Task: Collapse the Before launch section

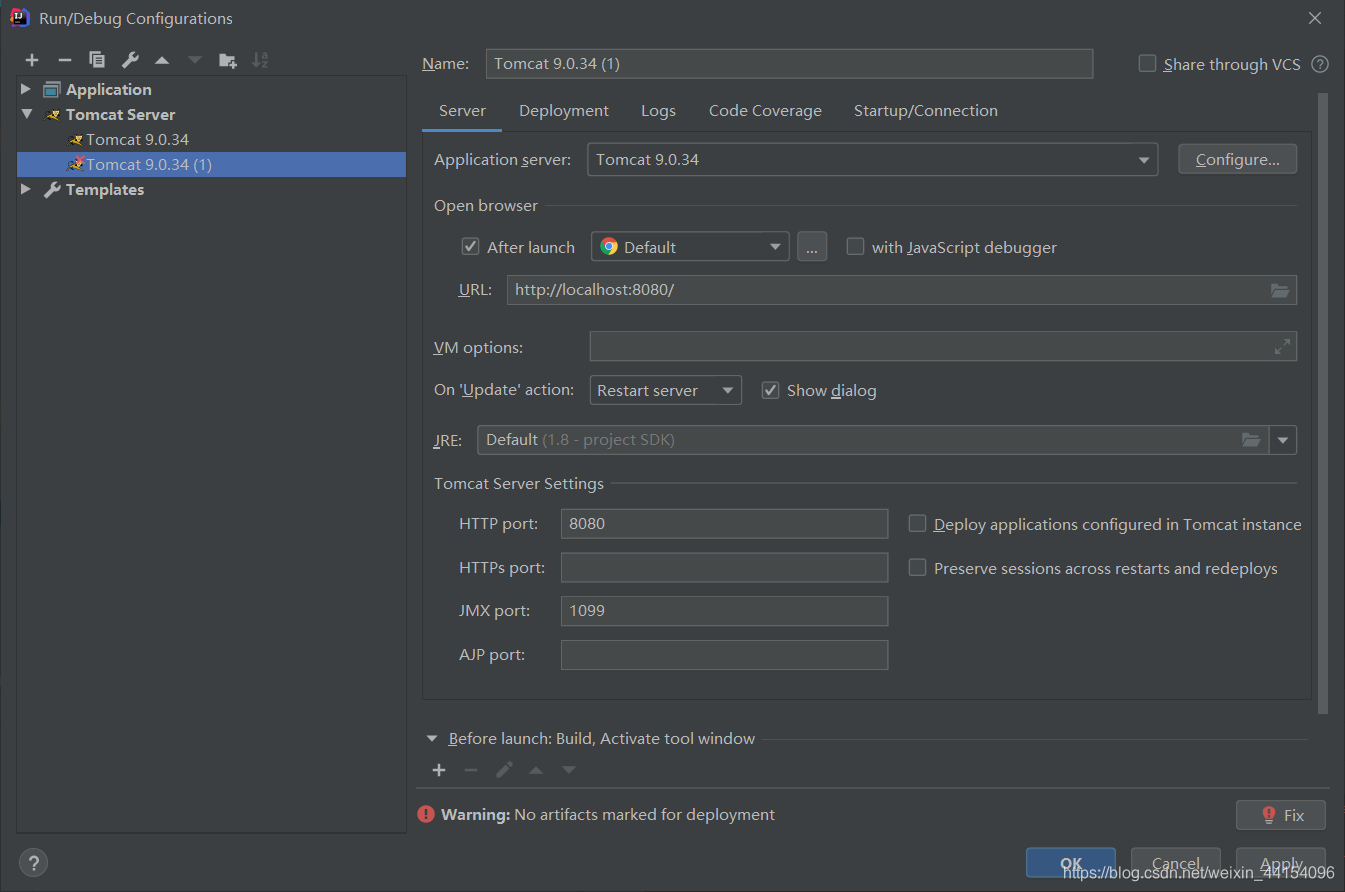Action: click(432, 739)
